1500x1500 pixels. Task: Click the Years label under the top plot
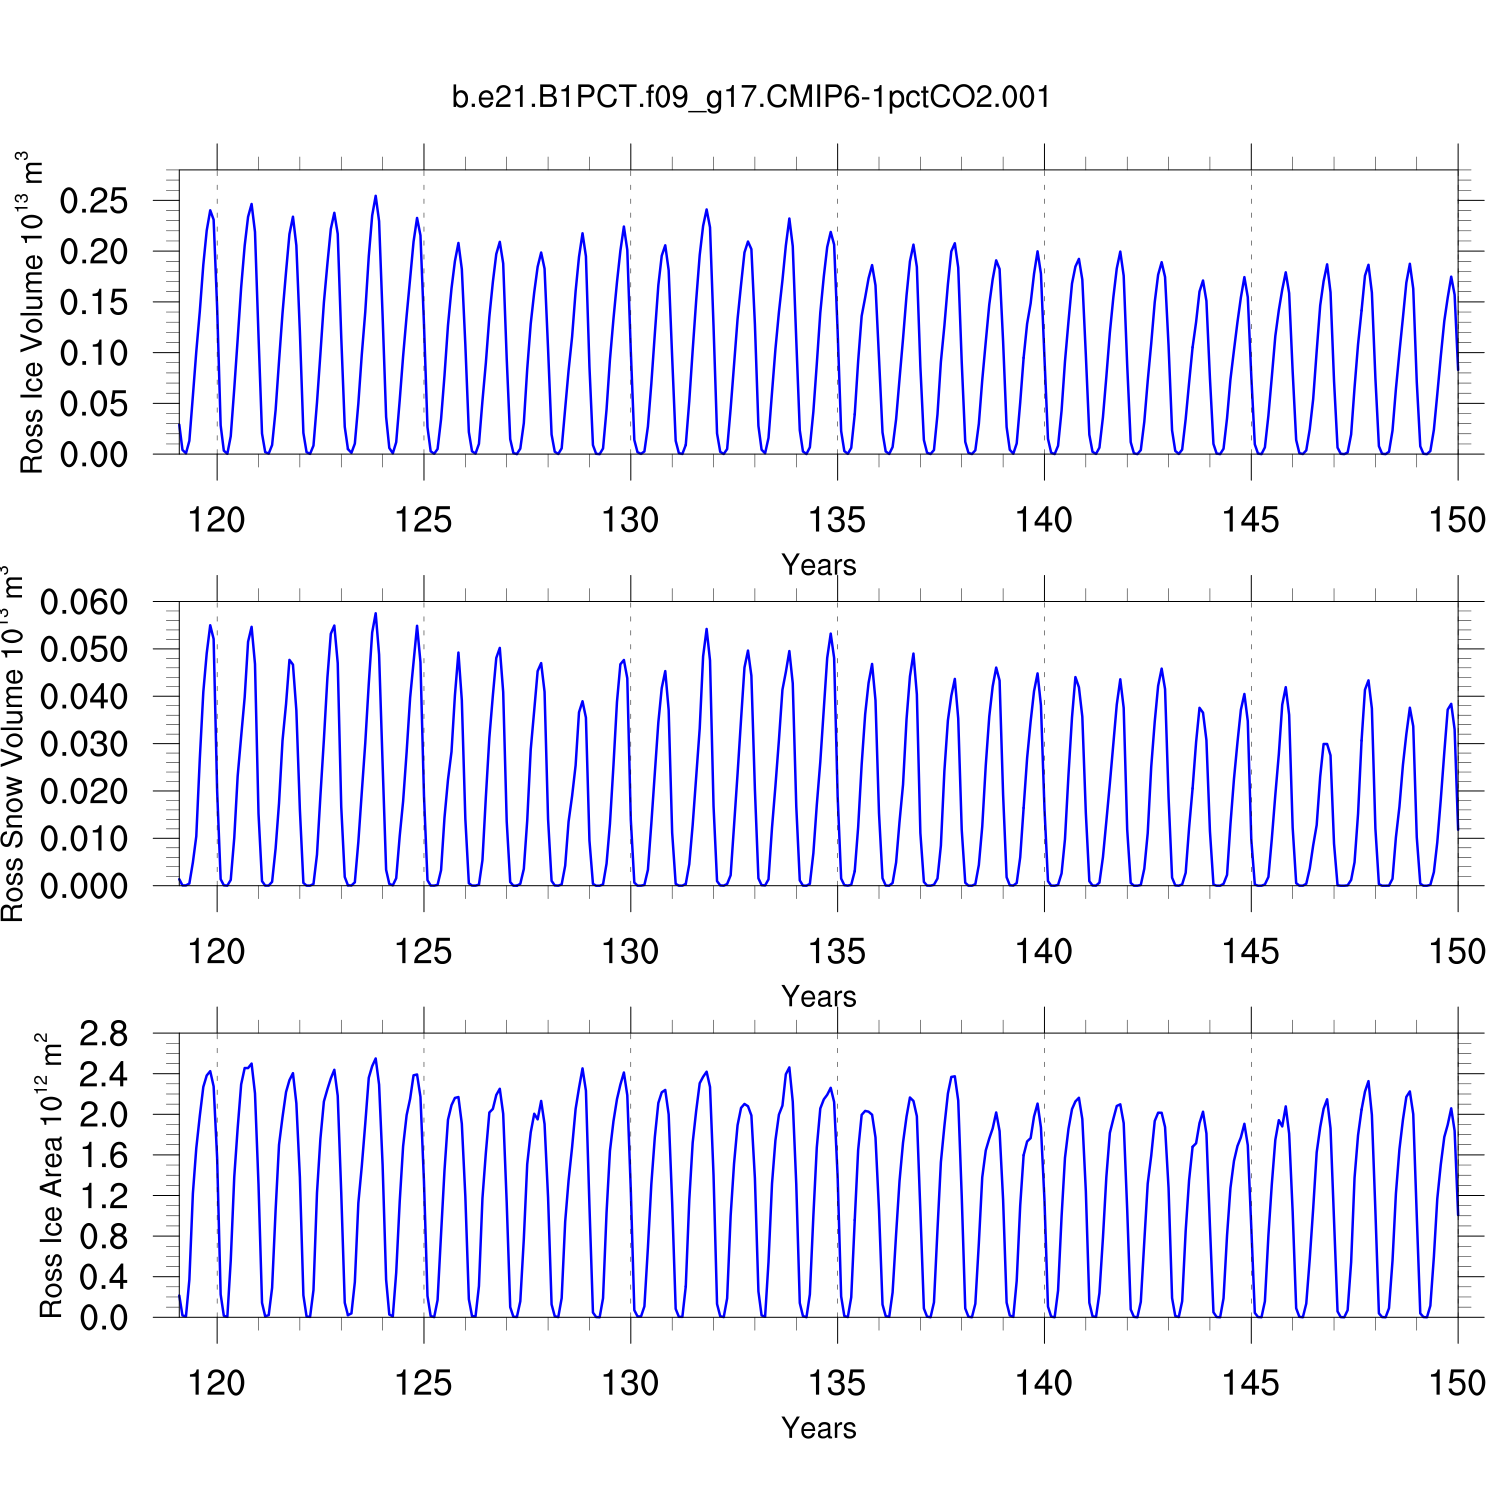click(x=818, y=565)
